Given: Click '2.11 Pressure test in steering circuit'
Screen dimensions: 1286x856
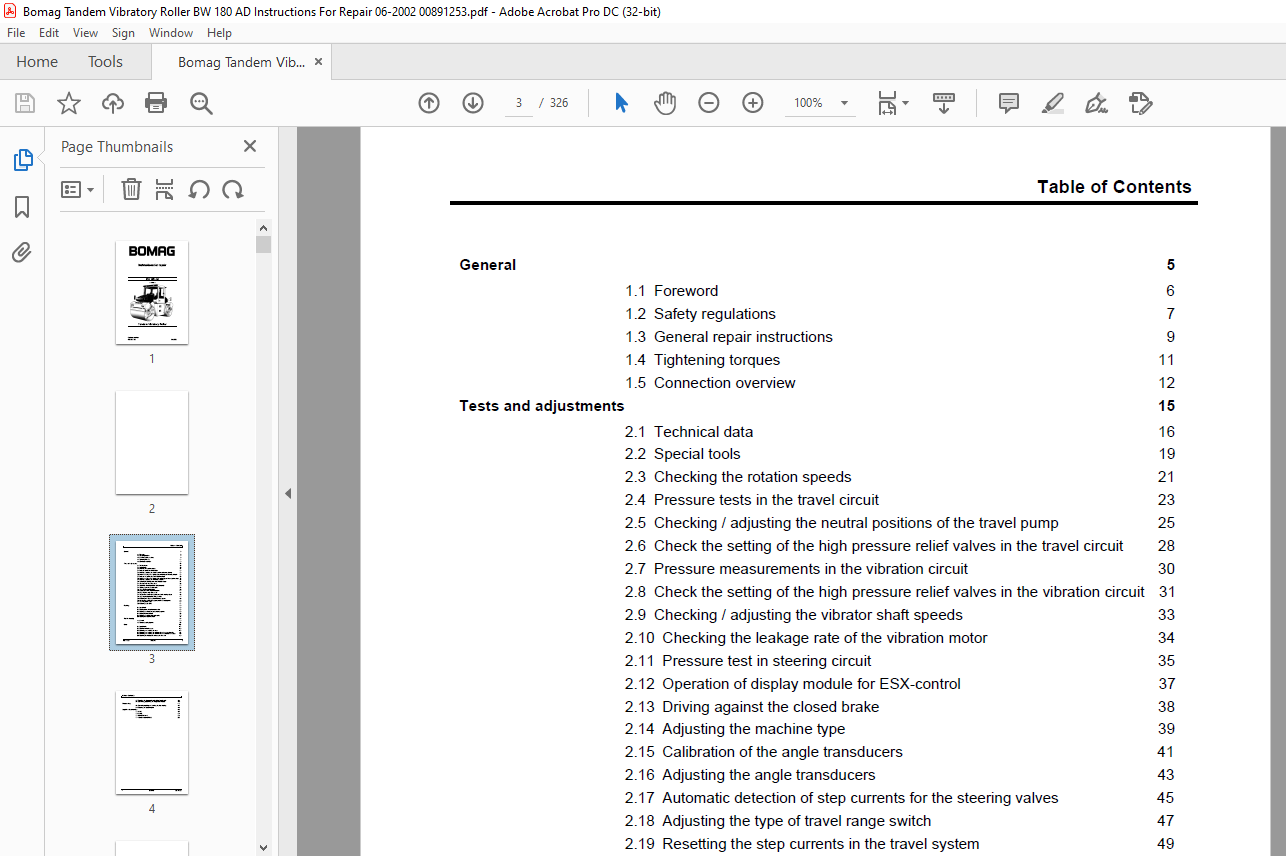Looking at the screenshot, I should point(748,661).
